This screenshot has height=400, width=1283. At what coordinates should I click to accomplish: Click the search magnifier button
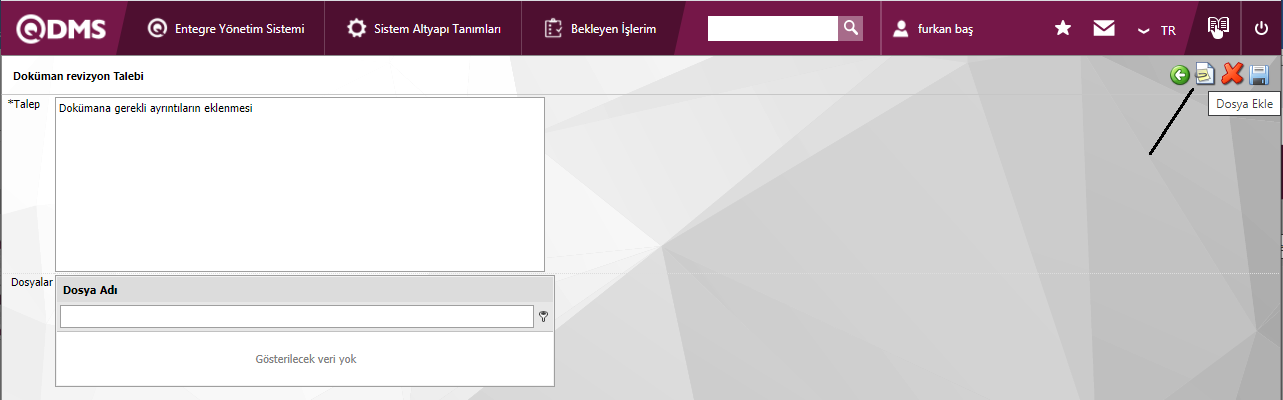[850, 28]
